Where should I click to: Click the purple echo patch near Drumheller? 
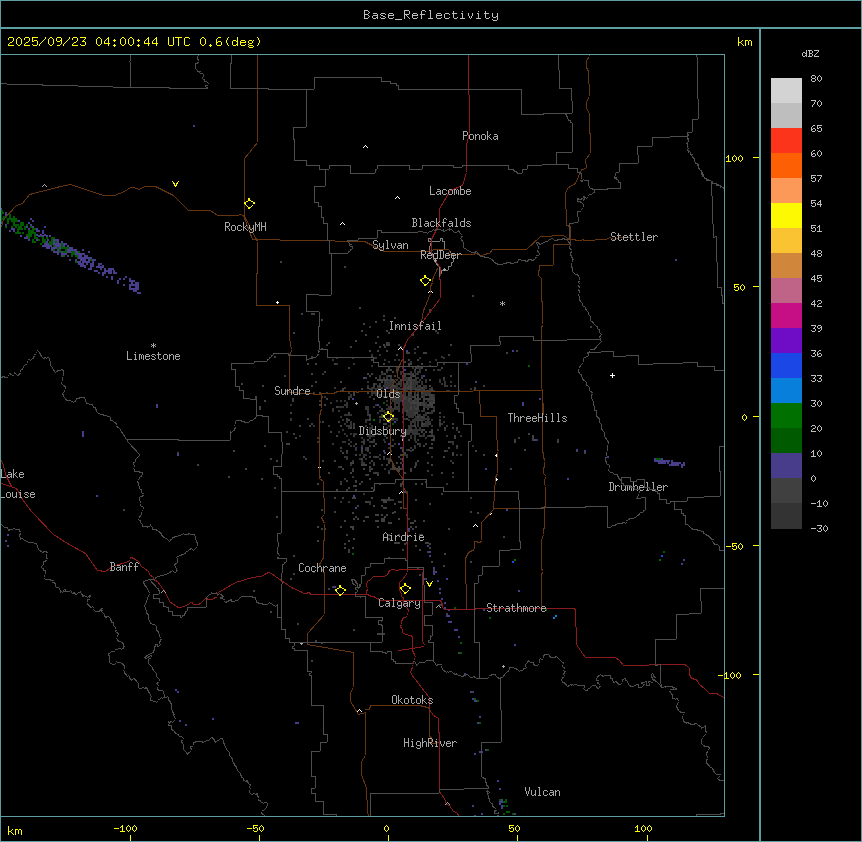tap(669, 462)
